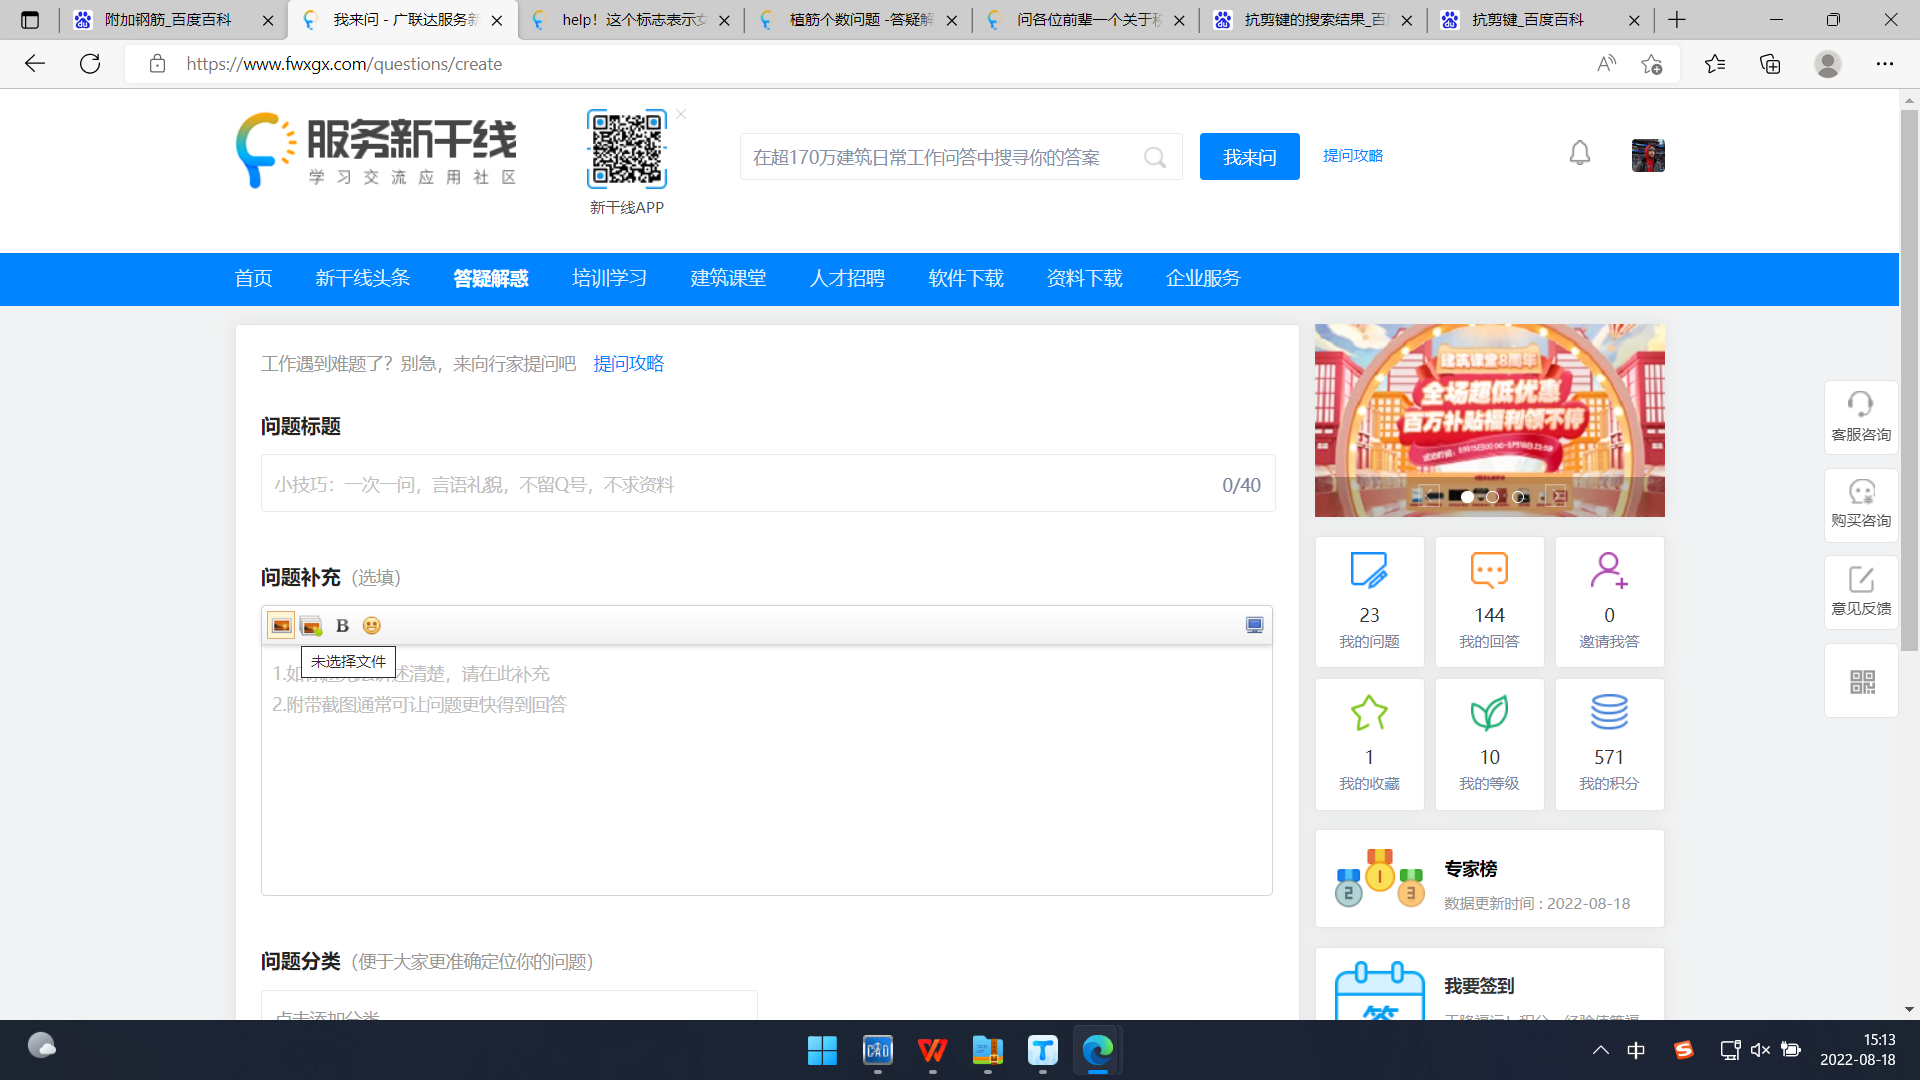Close the 我来问 browser tab
This screenshot has height=1080, width=1920.
pyautogui.click(x=497, y=20)
